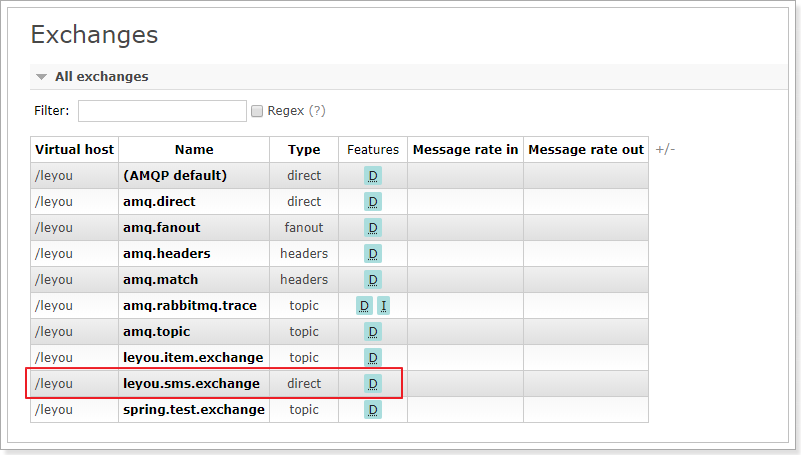
Task: Click the Regex (?) help link
Action: (317, 111)
